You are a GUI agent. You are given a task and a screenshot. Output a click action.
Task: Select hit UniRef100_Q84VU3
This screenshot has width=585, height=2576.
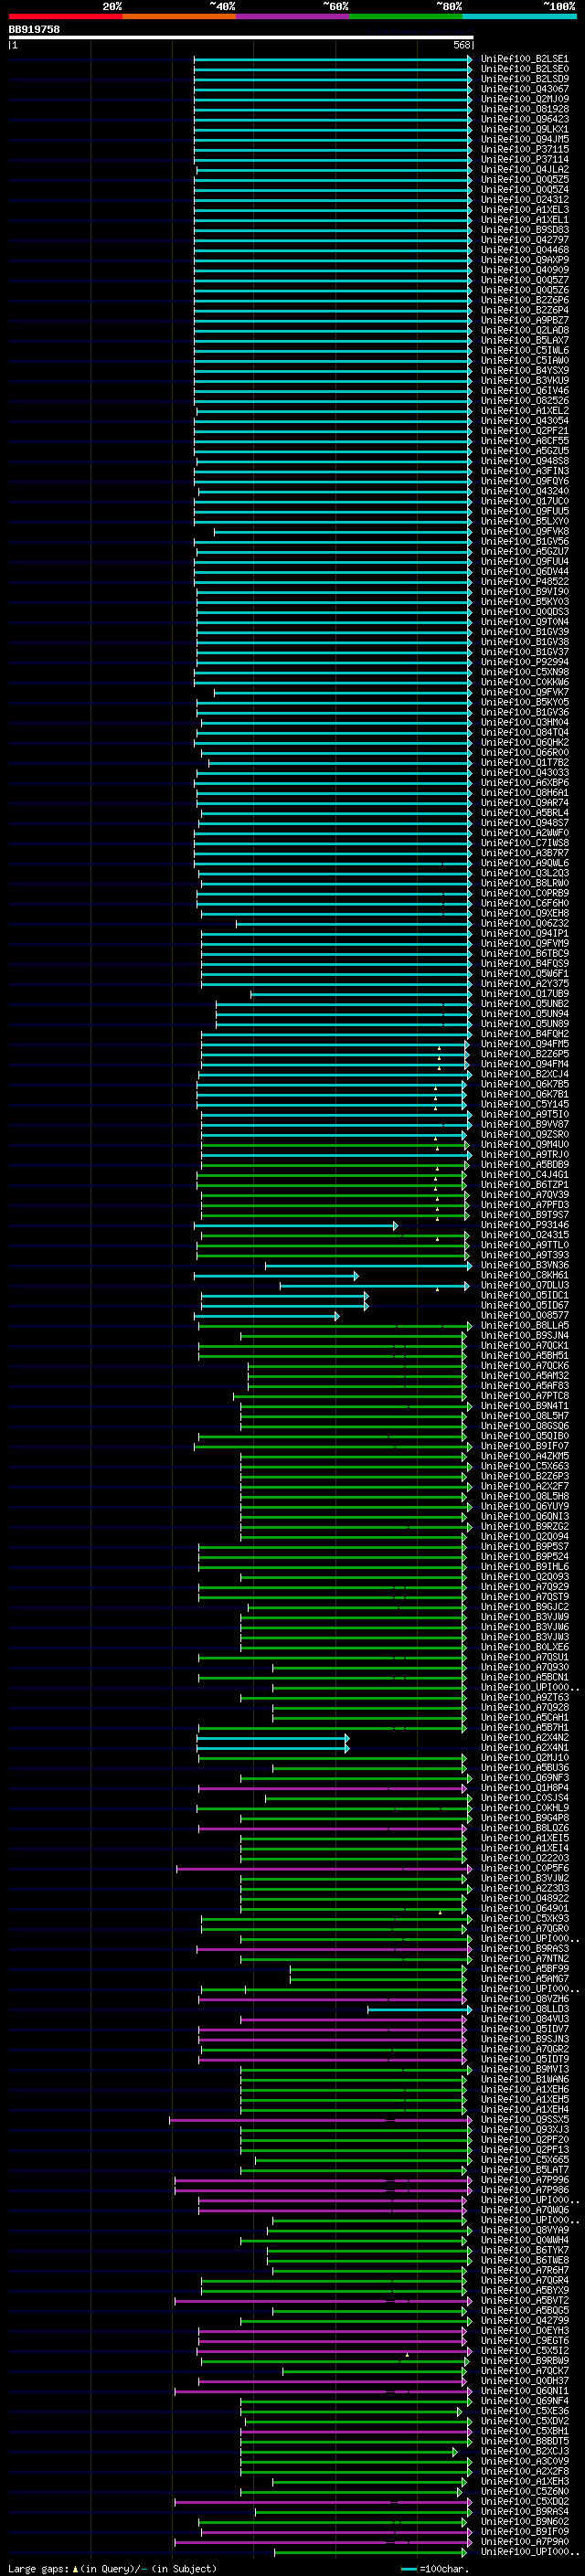coord(524,2019)
